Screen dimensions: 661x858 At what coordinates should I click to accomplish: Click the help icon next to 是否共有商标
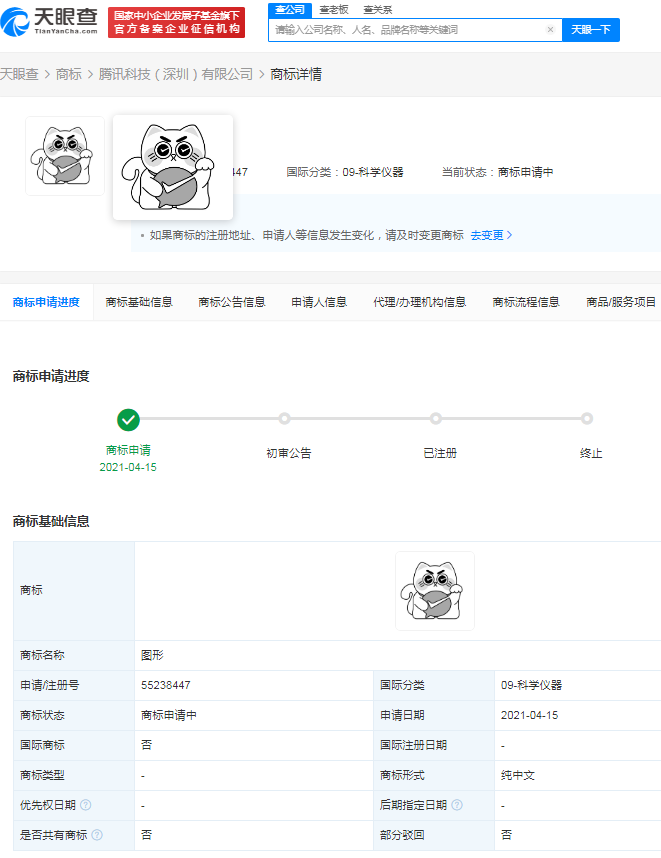click(x=97, y=835)
